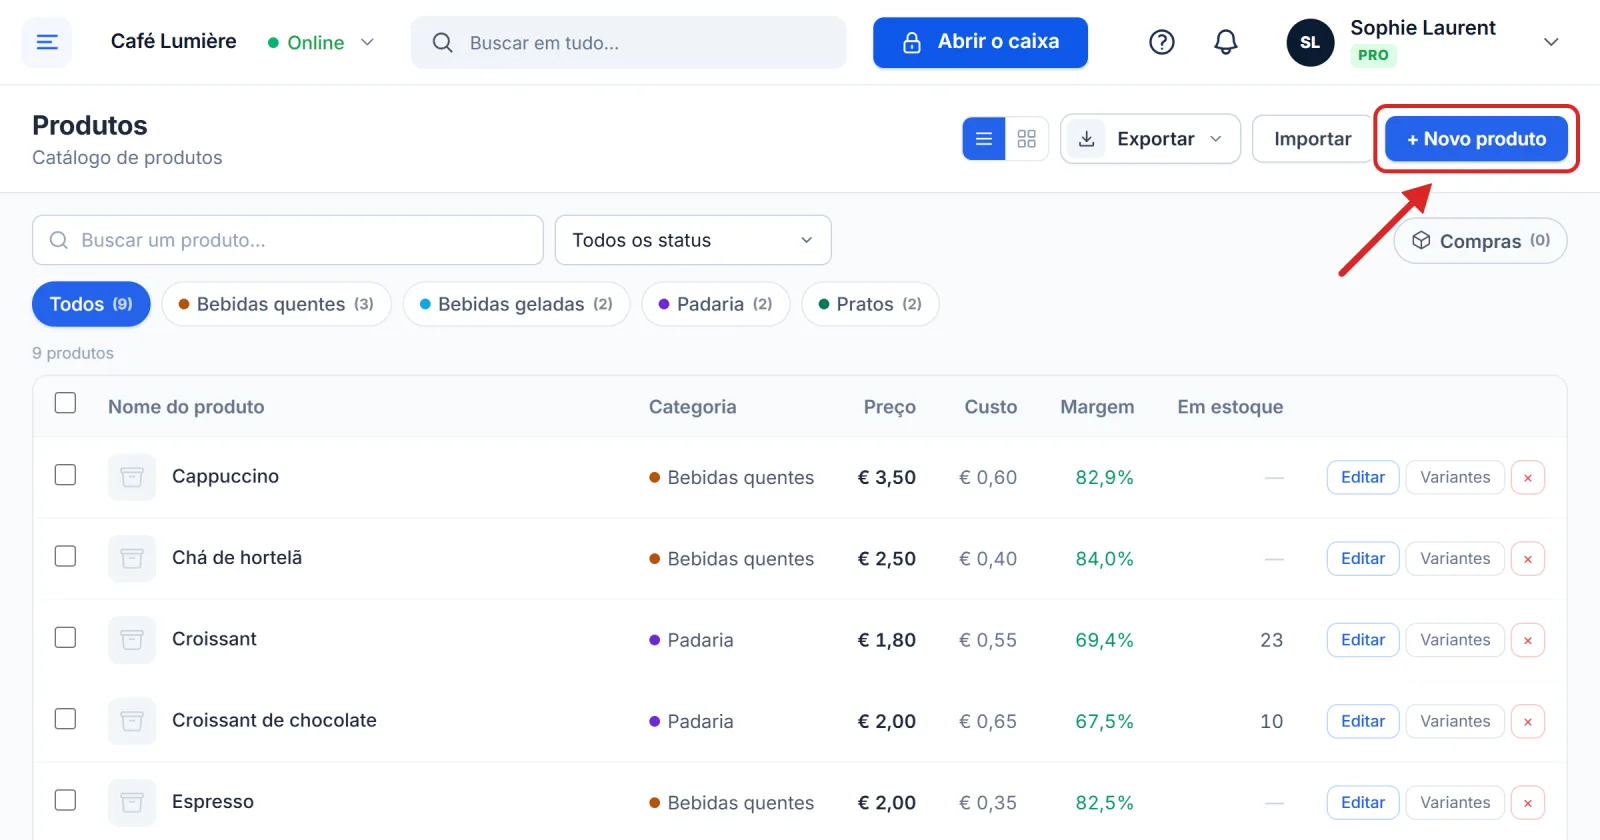Click the Importar button
This screenshot has width=1600, height=840.
[1312, 139]
